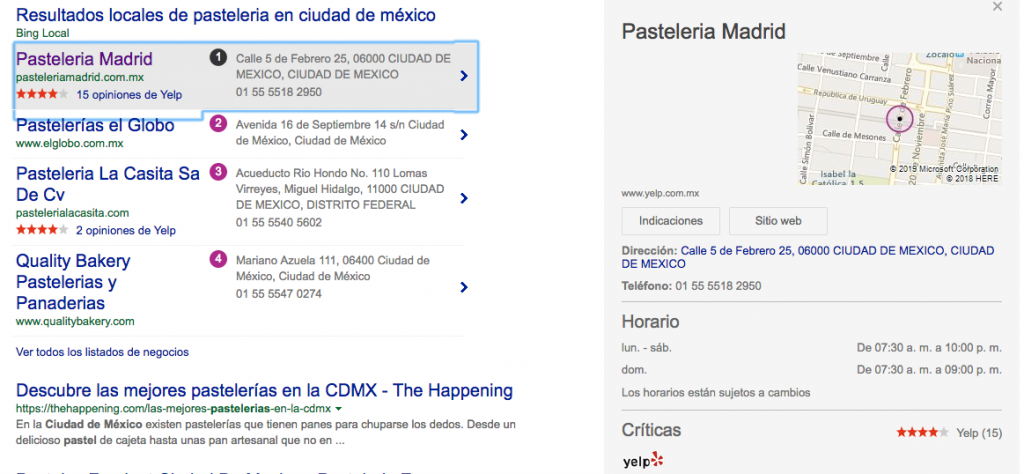Viewport: 1024px width, 474px height.
Task: Click Calle 5 de Febrero address in listing
Action: 344,67
